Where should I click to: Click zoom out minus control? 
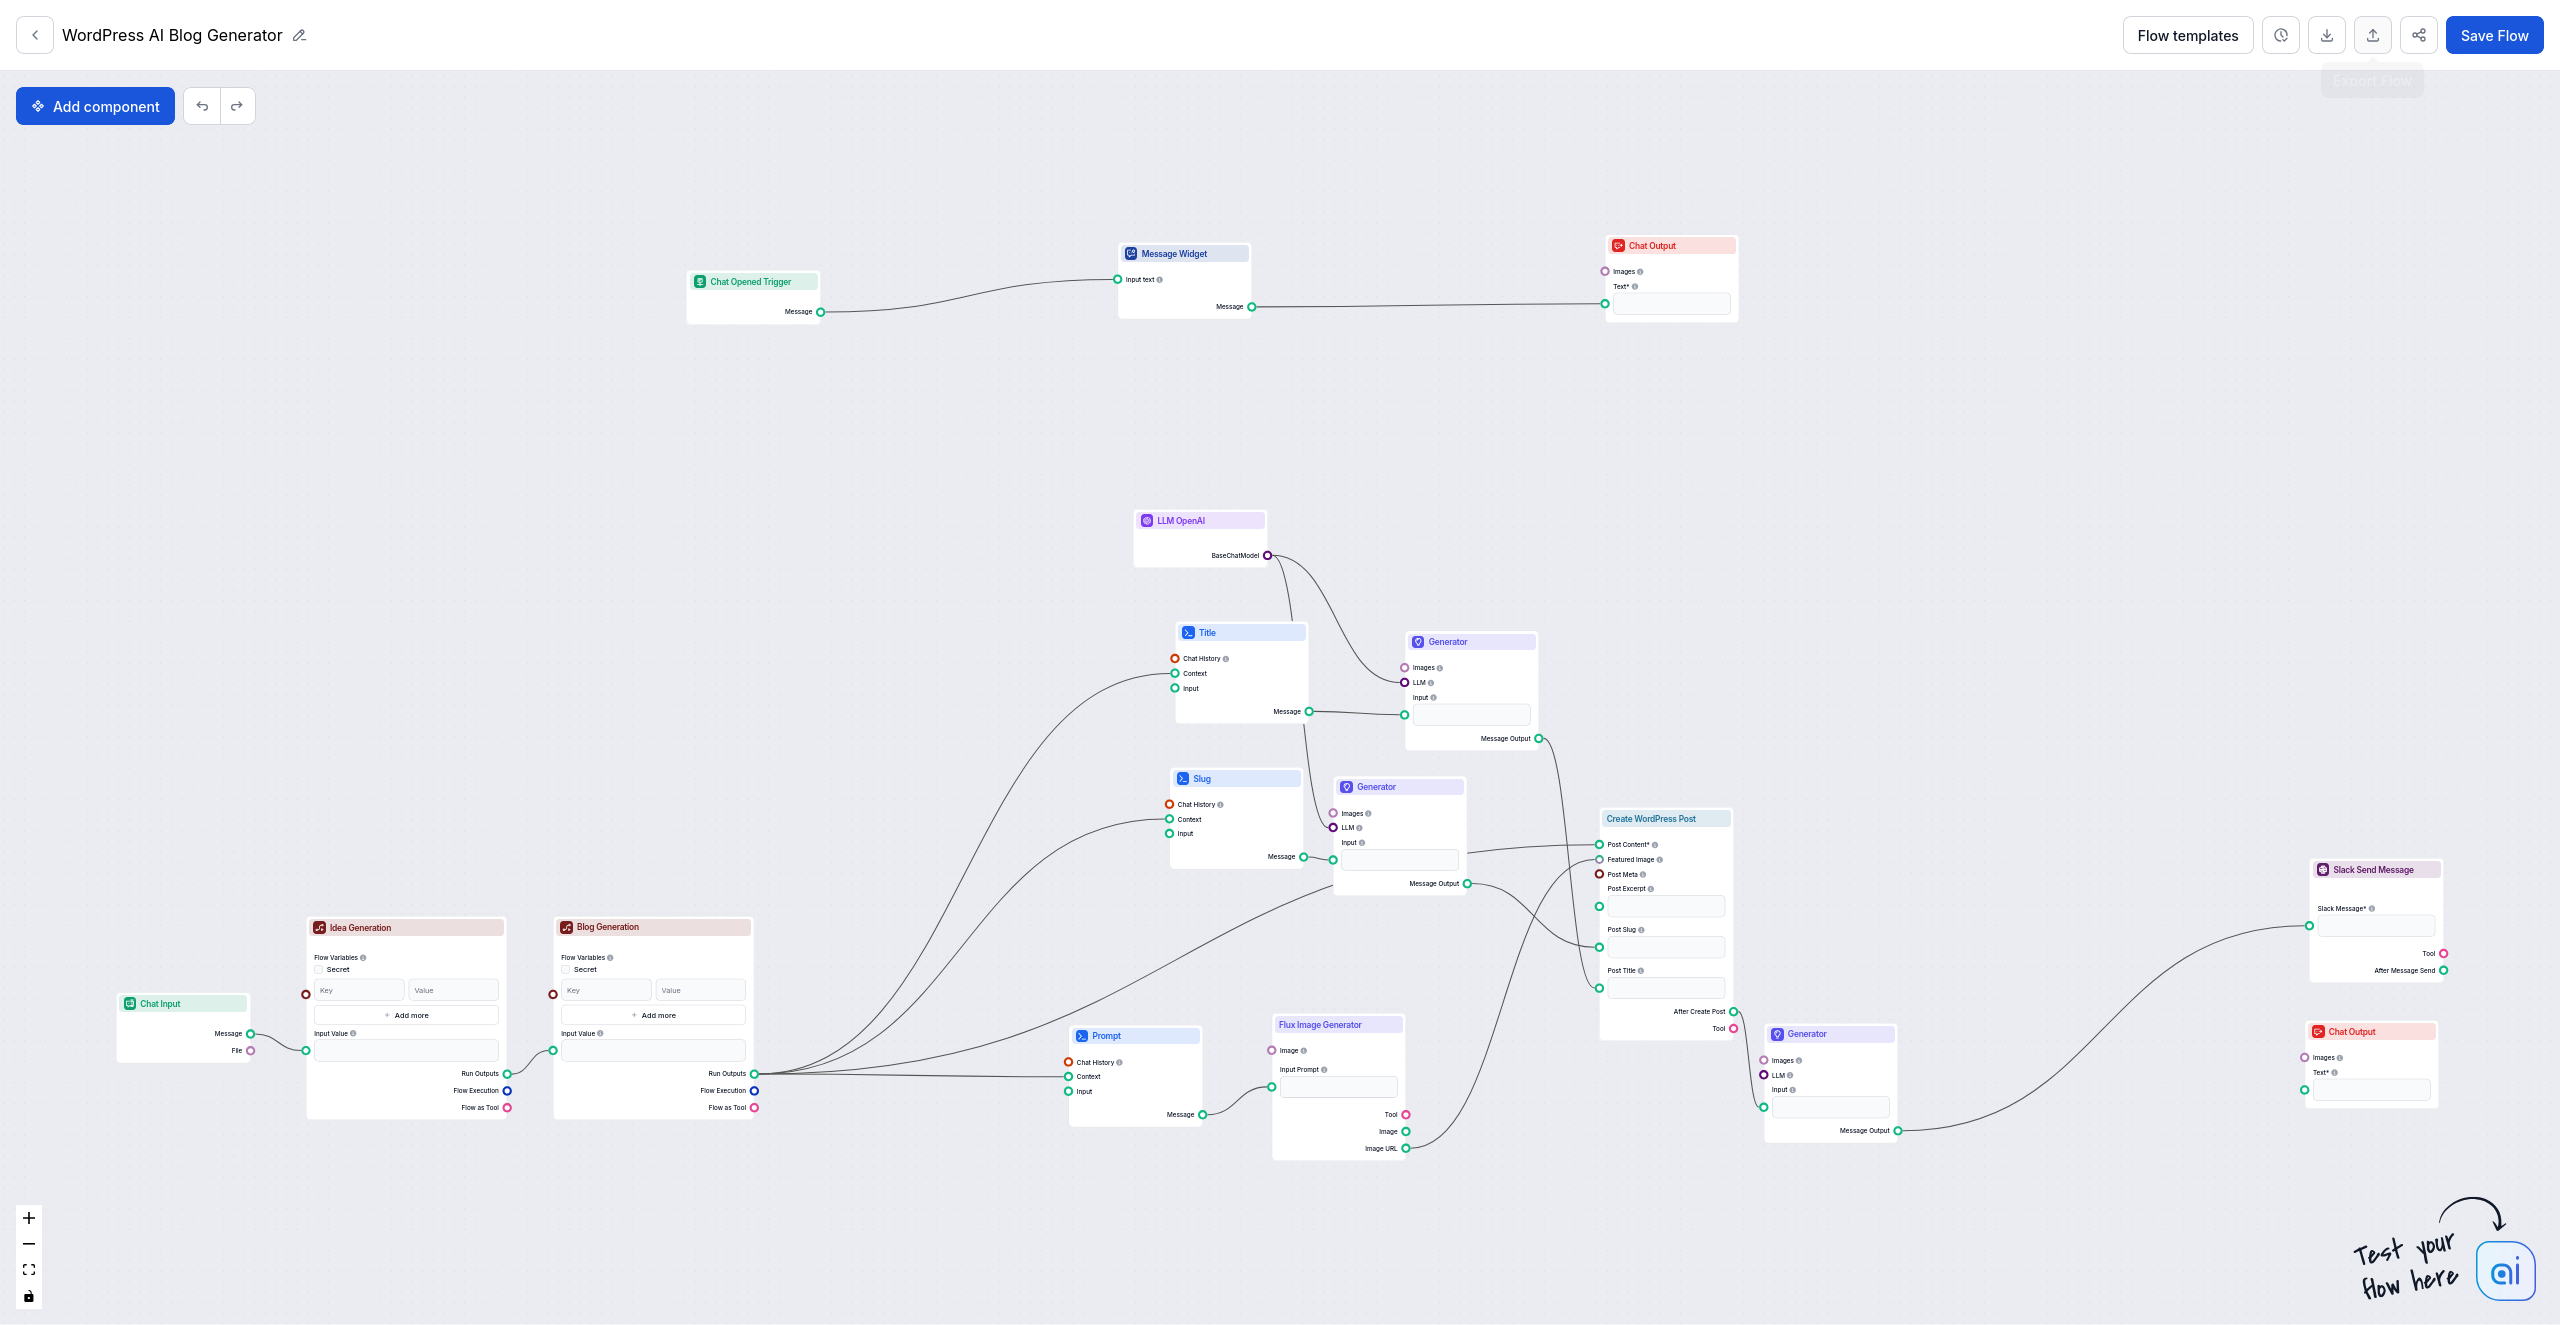click(x=29, y=1244)
